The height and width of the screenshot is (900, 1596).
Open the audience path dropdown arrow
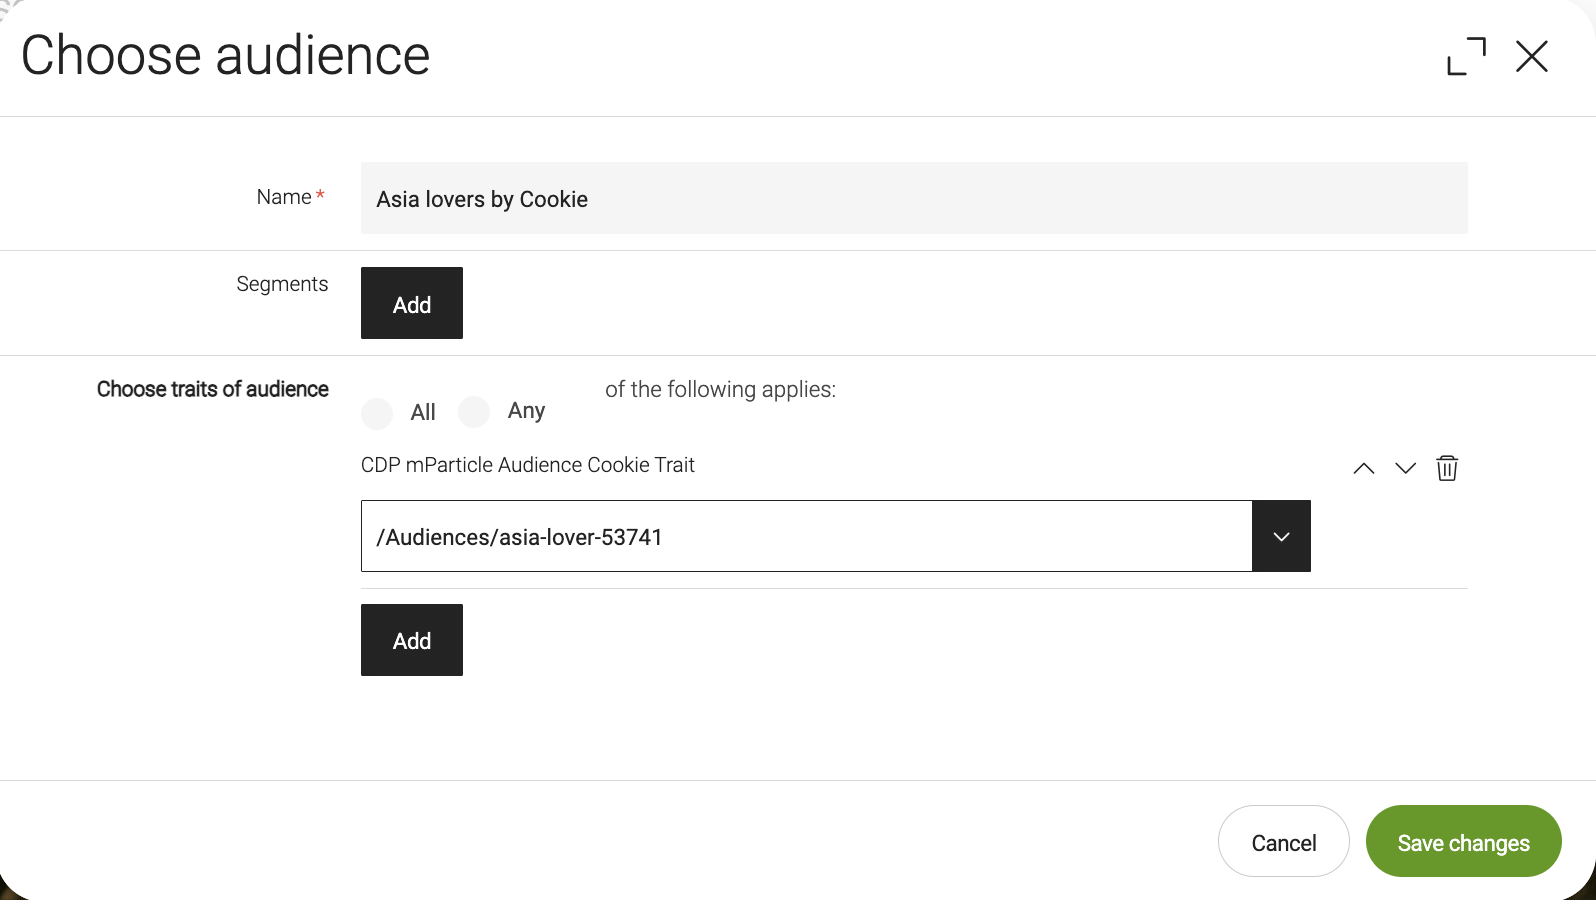coord(1281,537)
